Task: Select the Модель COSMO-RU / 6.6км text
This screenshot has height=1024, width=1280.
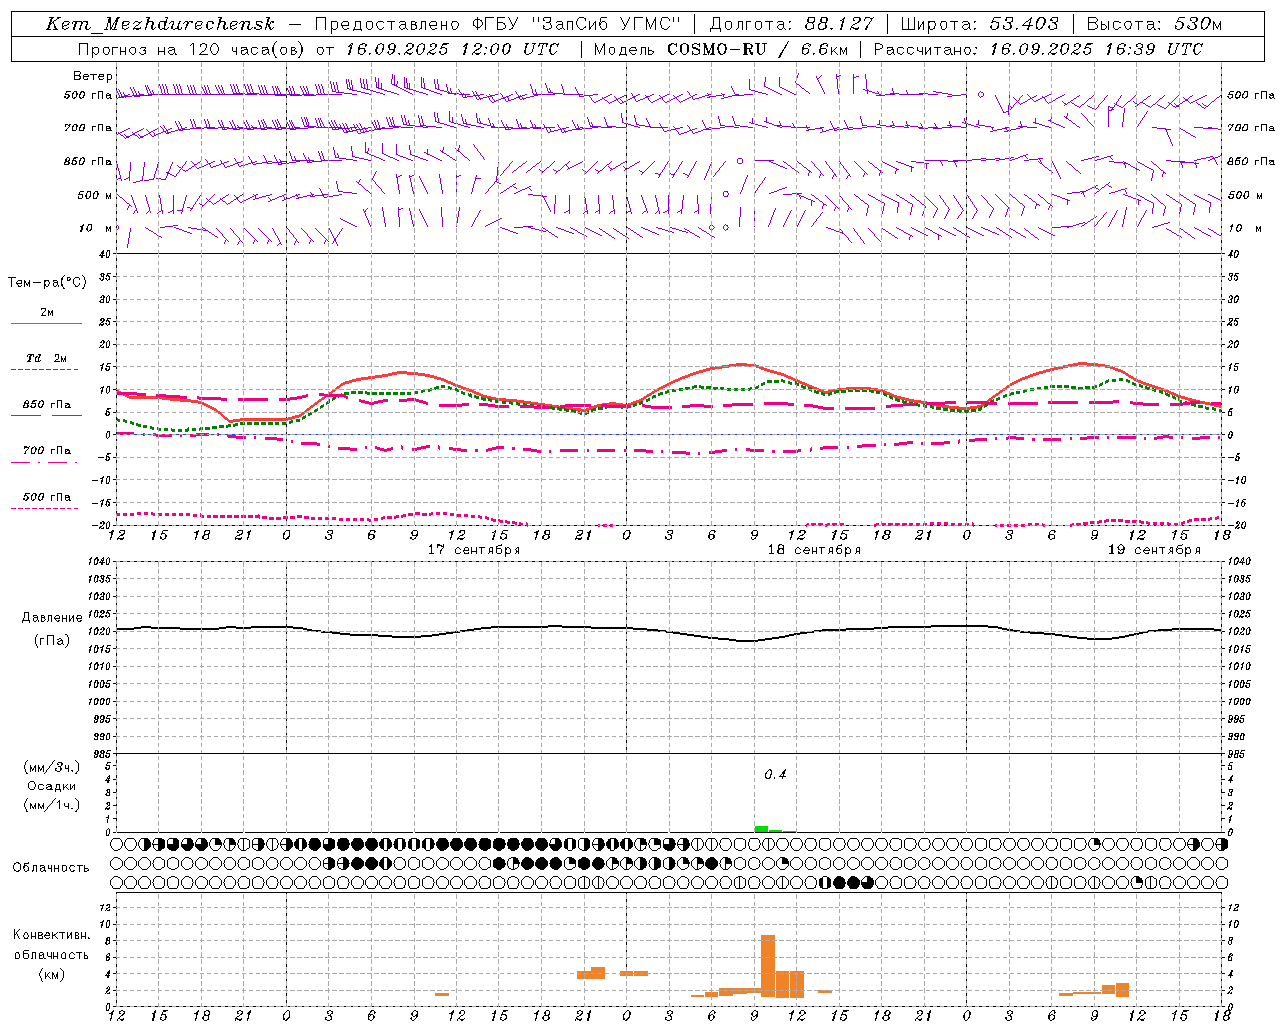Action: point(721,49)
